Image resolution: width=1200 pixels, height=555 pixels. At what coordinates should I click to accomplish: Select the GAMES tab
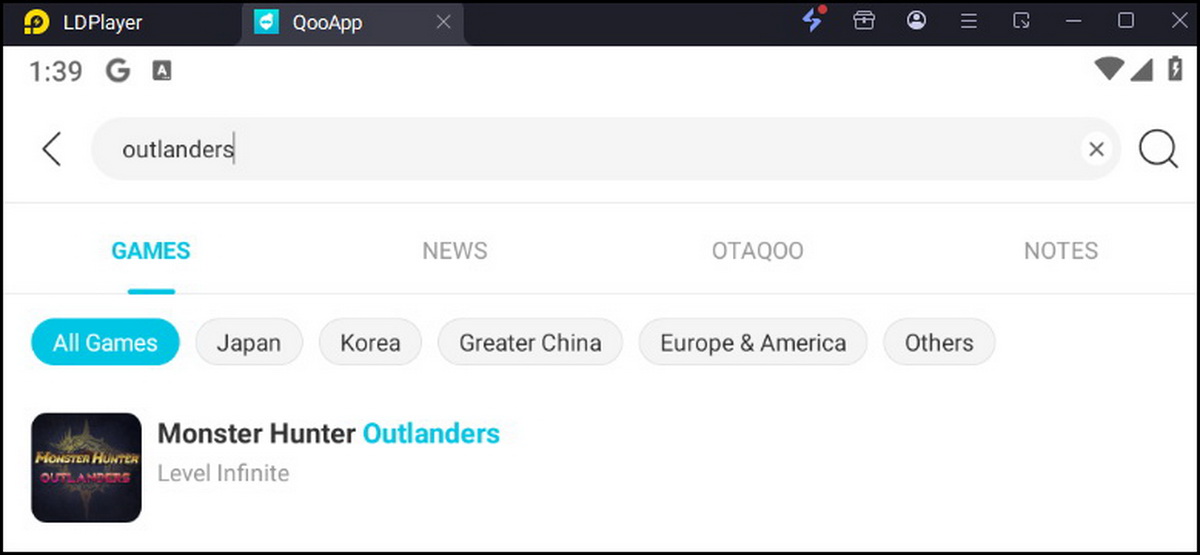[151, 251]
